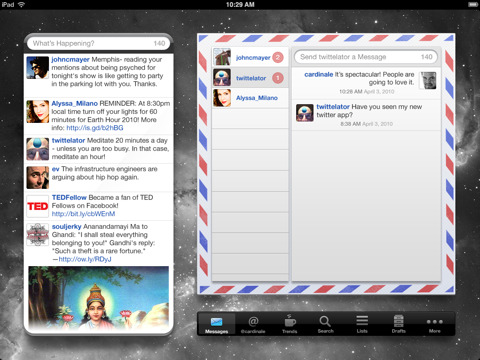Image resolution: width=480 pixels, height=360 pixels.
Task: Select johncmayer conversation in message list
Action: 250,57
